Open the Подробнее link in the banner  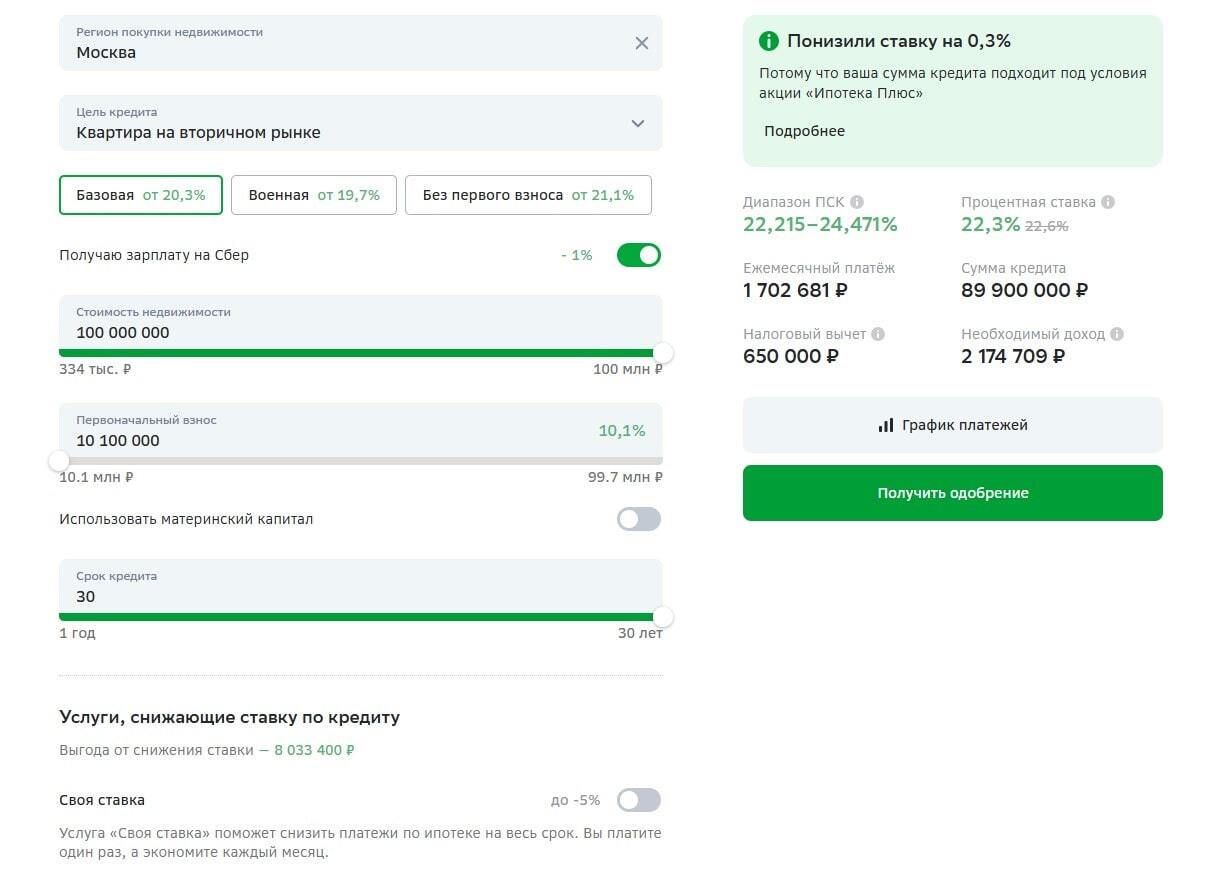[x=805, y=131]
